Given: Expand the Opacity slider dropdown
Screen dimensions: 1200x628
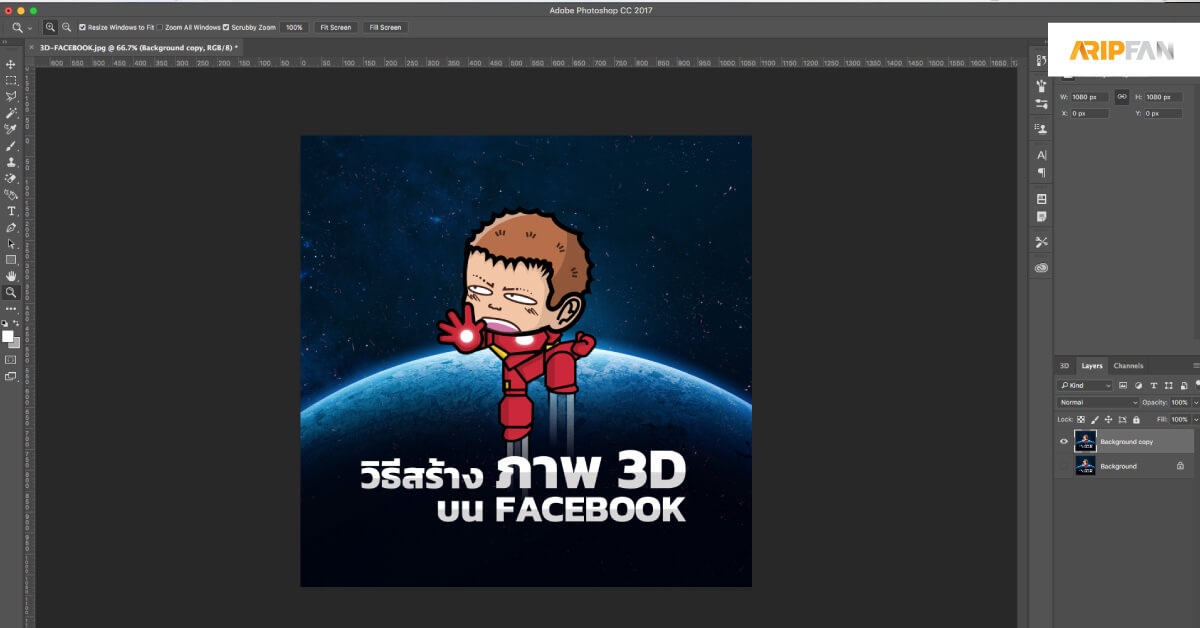Looking at the screenshot, I should [x=1196, y=402].
